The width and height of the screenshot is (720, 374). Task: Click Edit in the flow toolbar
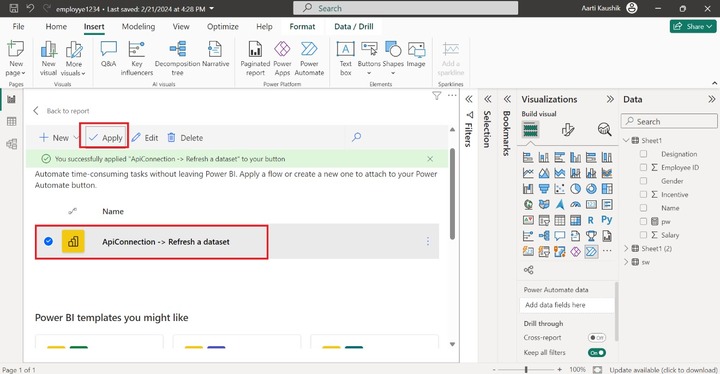point(144,138)
